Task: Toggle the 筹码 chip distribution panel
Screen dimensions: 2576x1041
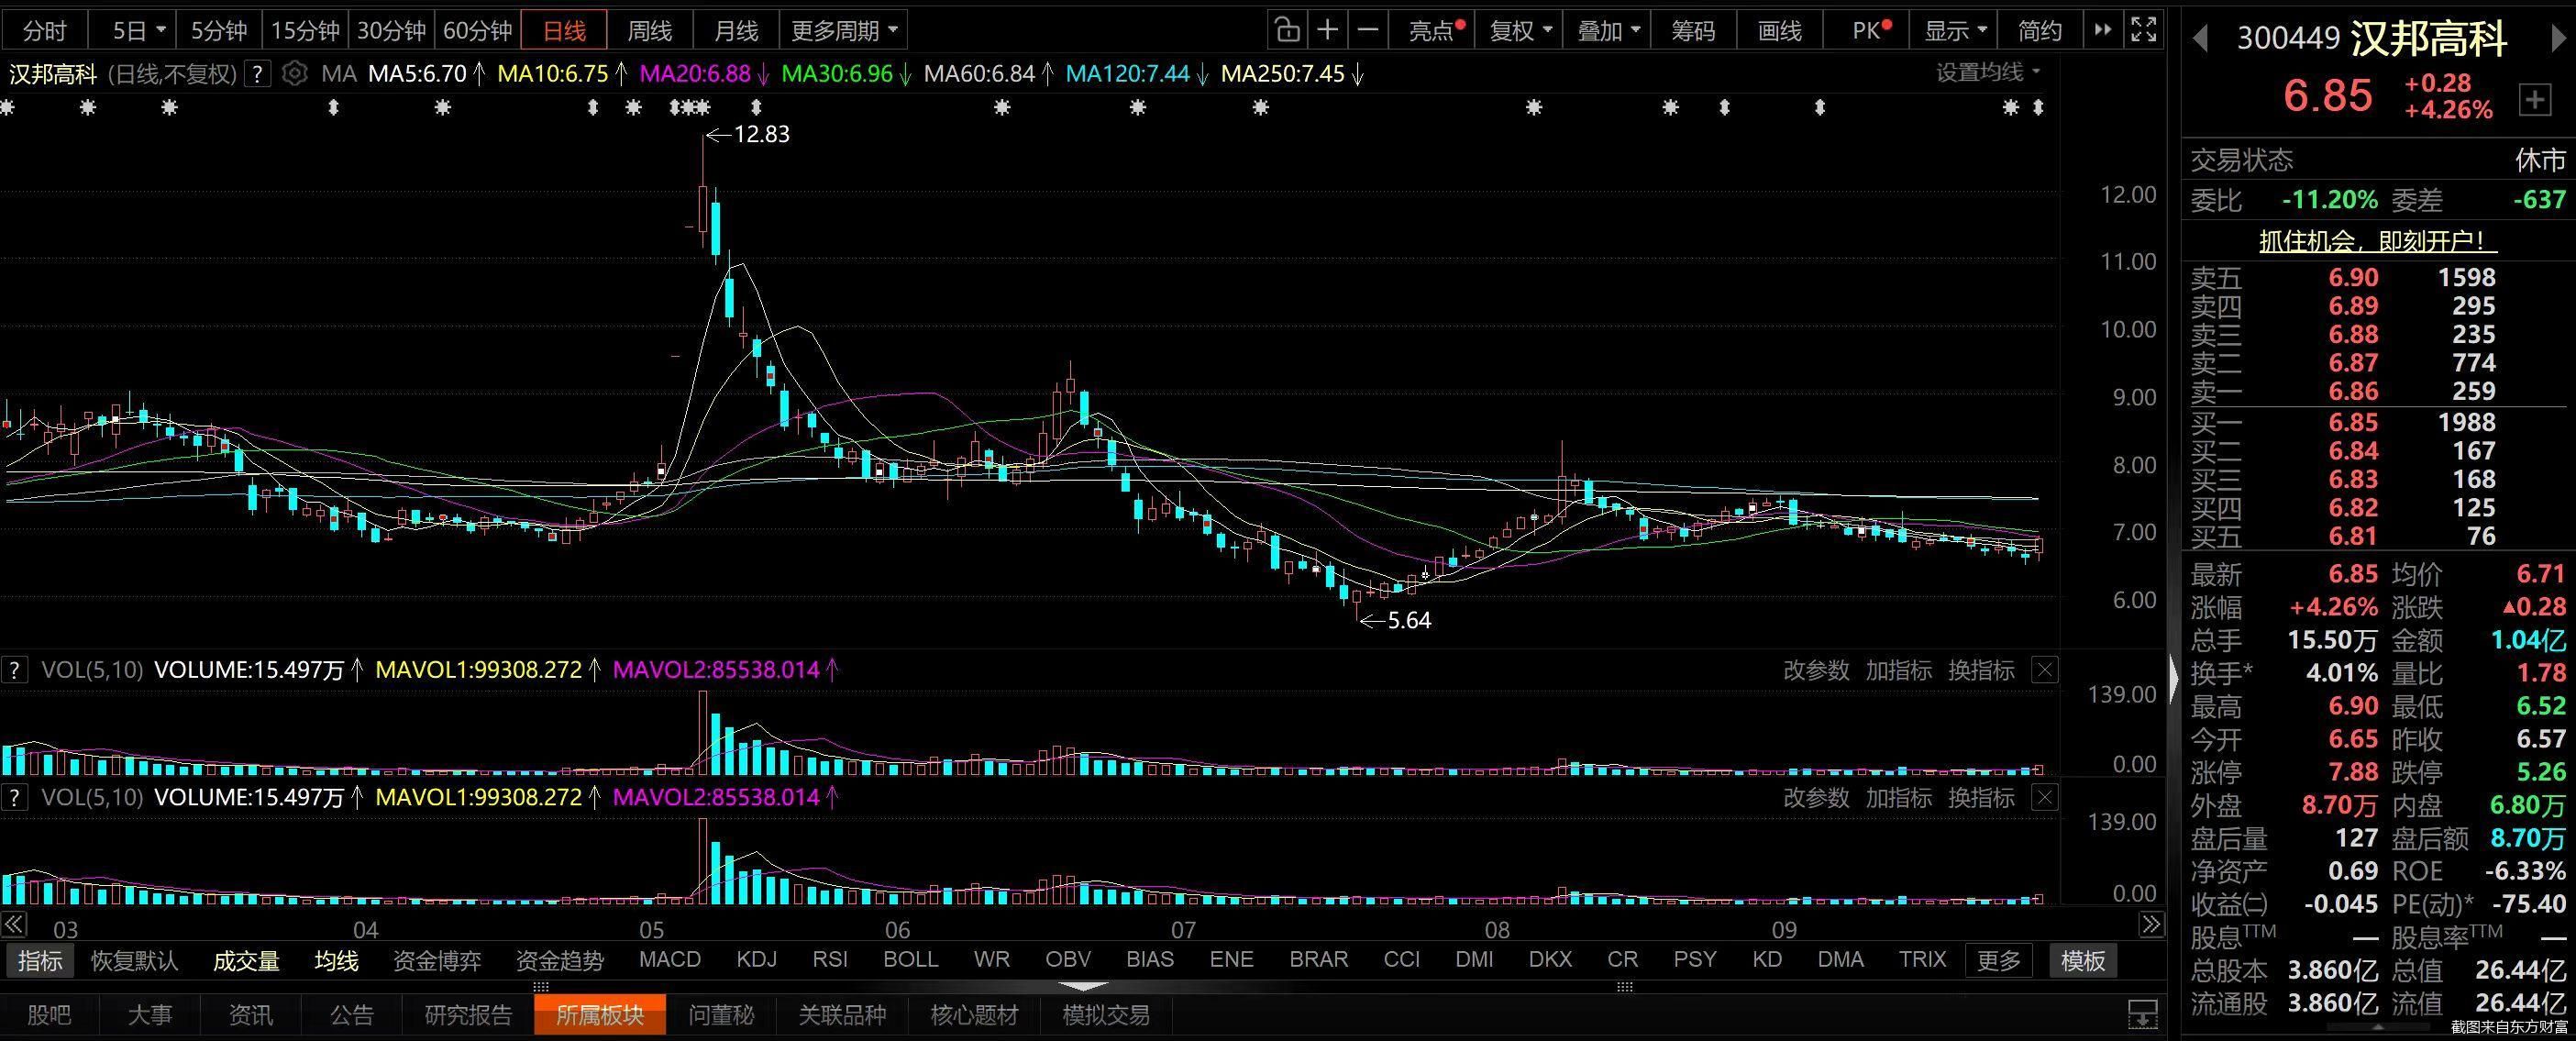Action: tap(1693, 31)
